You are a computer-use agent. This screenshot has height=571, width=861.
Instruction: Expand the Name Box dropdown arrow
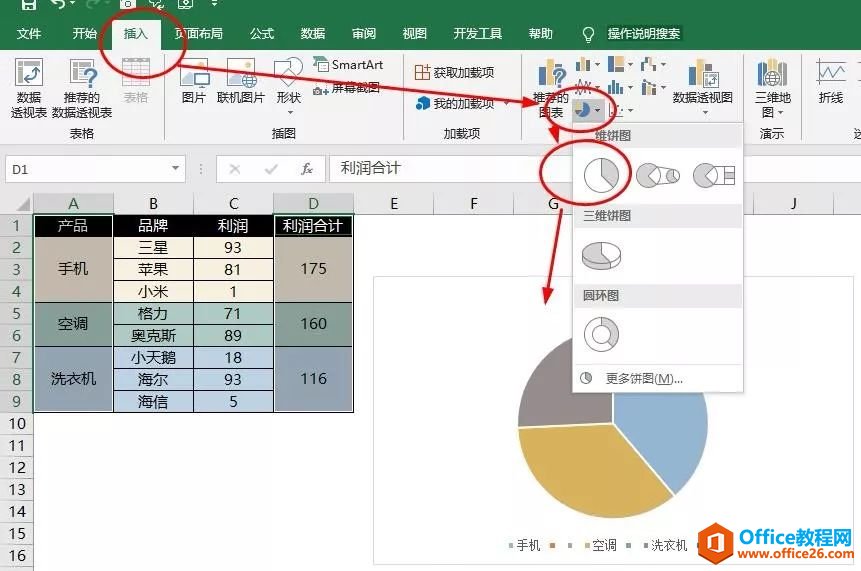click(175, 168)
